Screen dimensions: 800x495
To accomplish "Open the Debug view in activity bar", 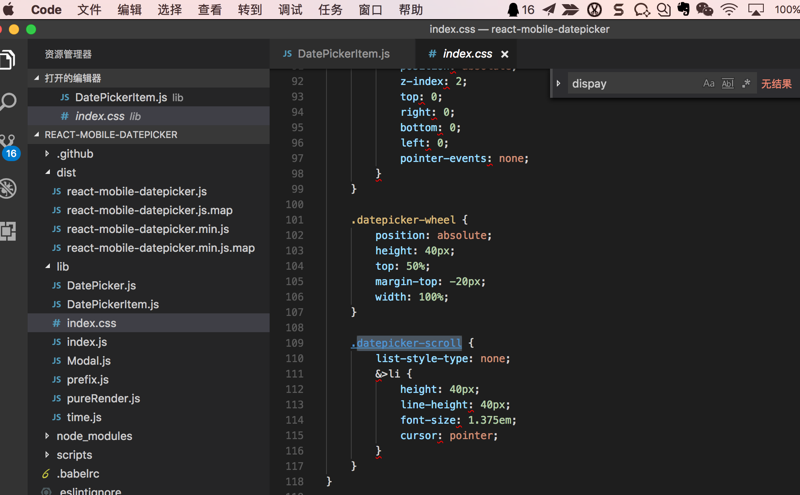I will tap(8, 189).
